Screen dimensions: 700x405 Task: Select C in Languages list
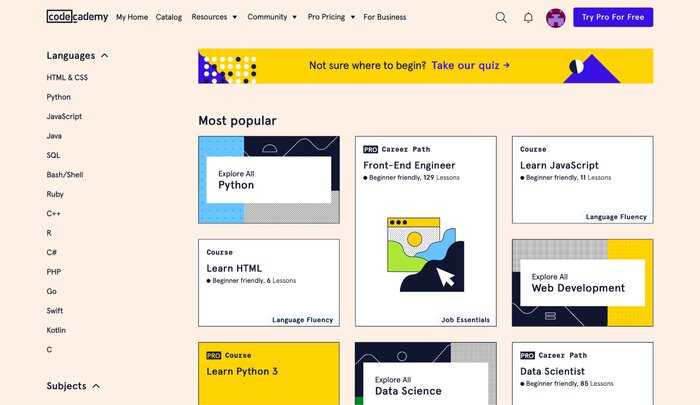(49, 349)
